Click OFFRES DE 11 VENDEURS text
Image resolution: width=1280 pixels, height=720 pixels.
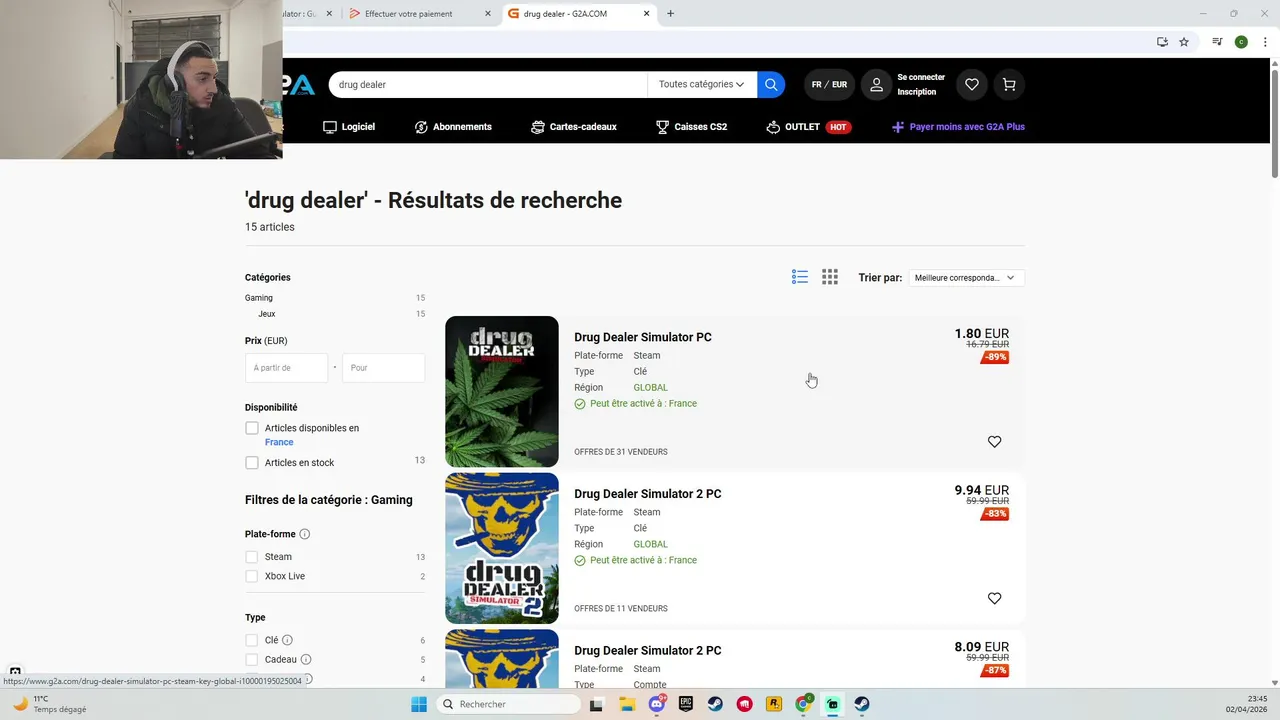pos(621,609)
